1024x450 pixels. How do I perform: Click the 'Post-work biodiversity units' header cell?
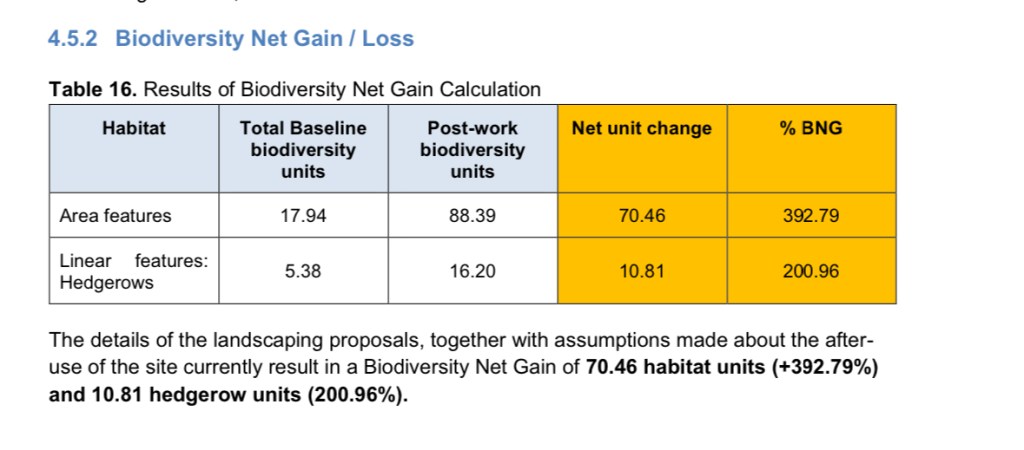coord(472,149)
